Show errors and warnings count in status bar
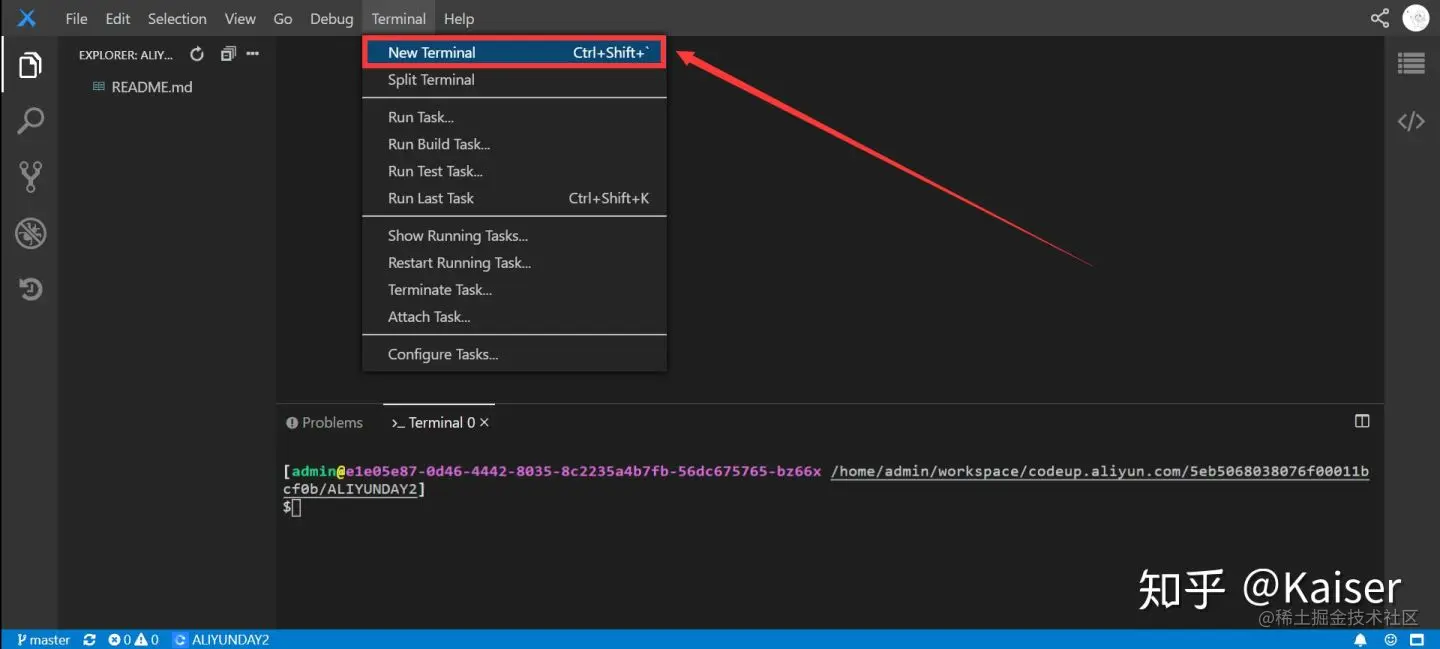 134,640
